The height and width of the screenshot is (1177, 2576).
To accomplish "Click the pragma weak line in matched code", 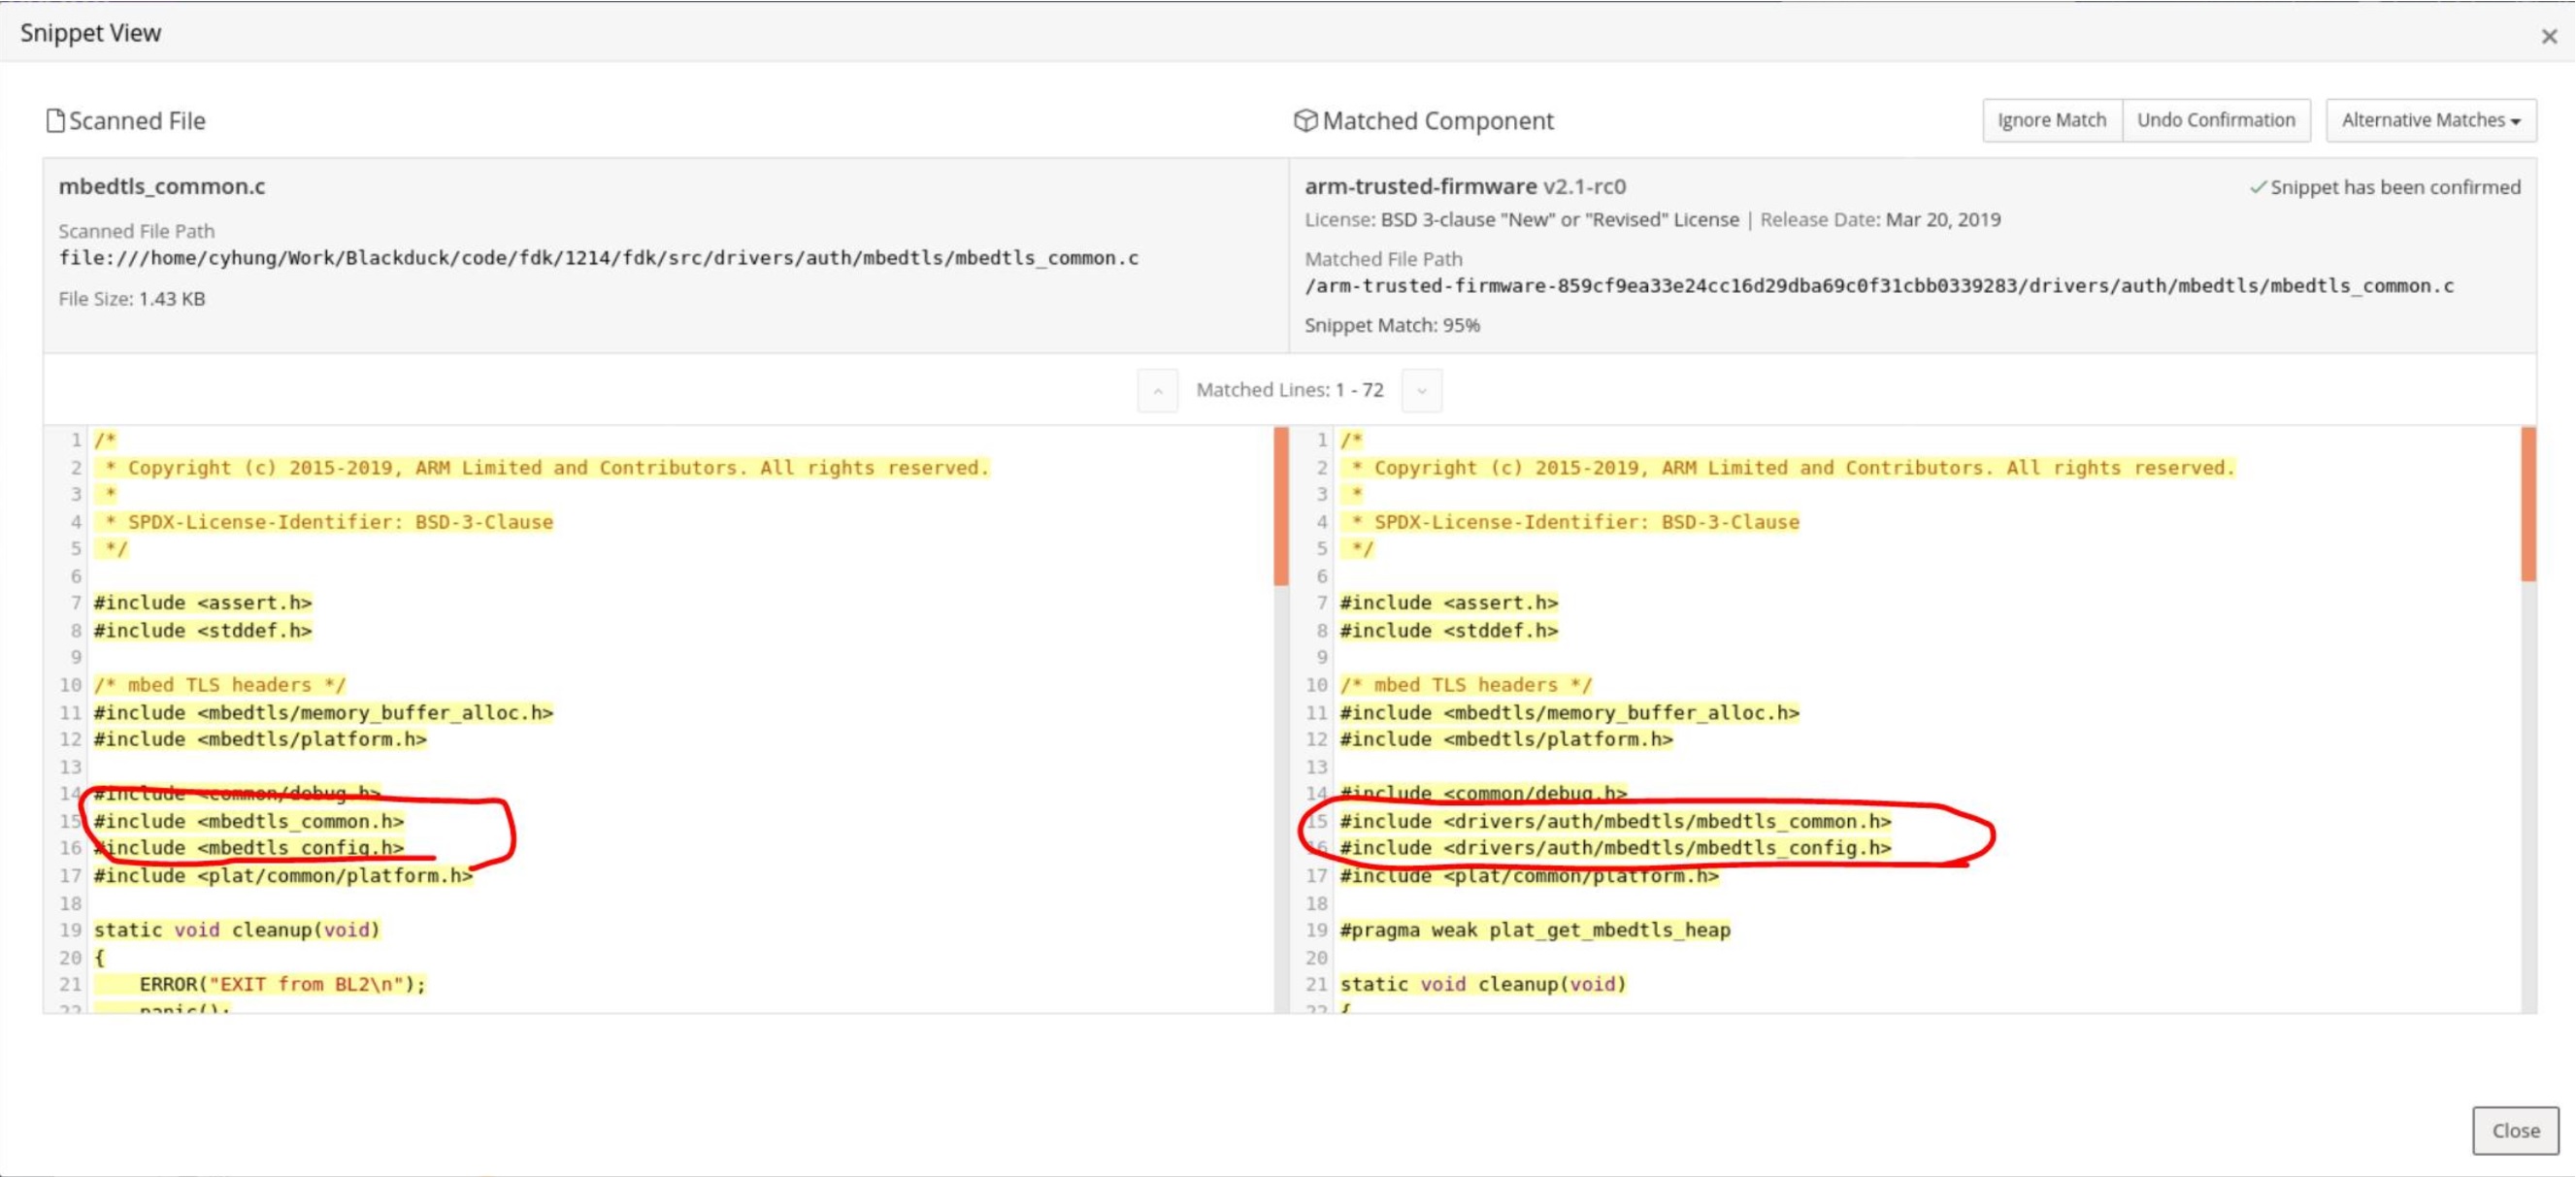I will [1534, 930].
